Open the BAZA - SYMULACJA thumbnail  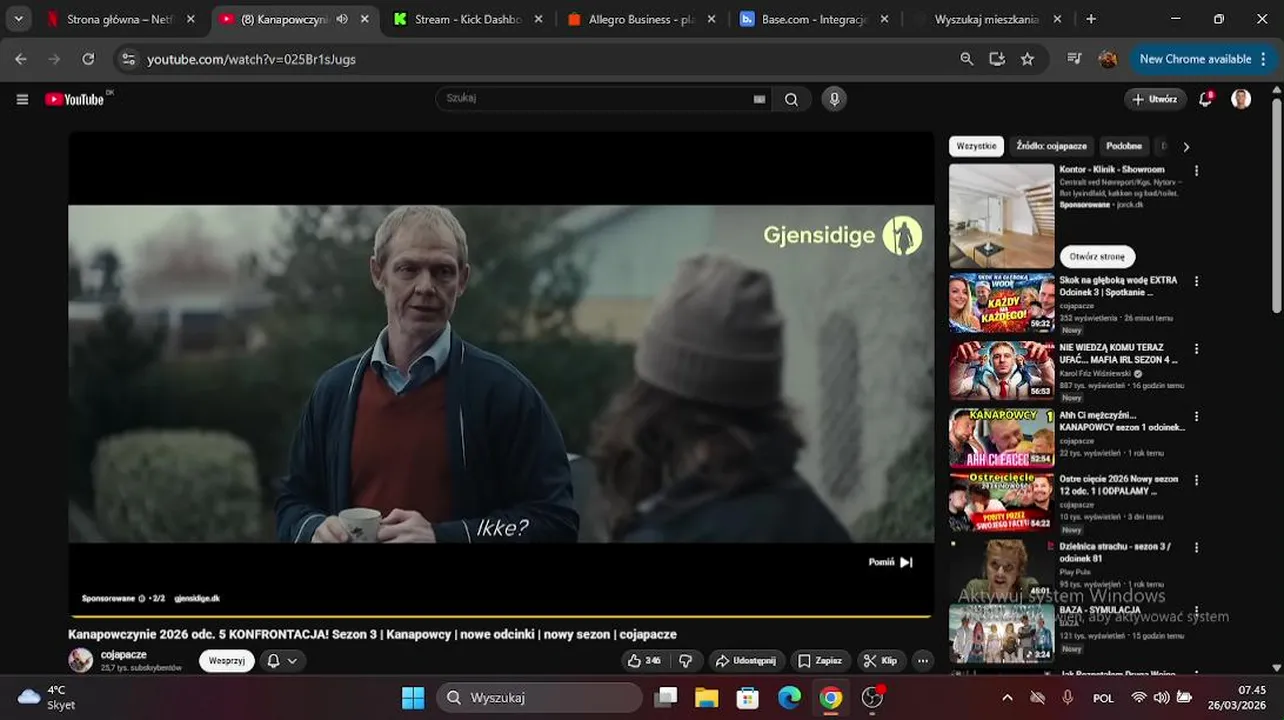coord(1001,634)
